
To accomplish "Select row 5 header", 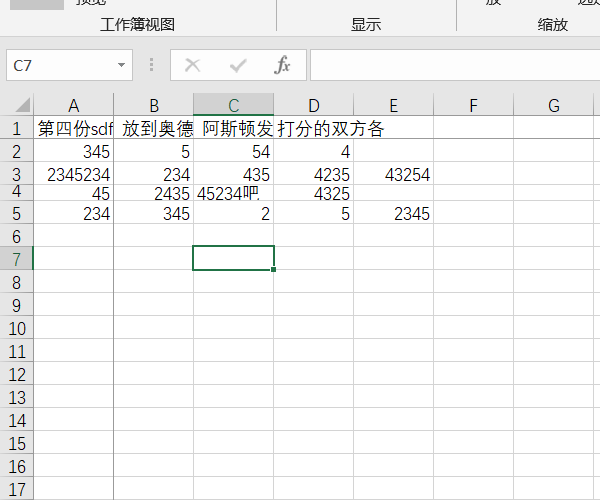I will [16, 213].
